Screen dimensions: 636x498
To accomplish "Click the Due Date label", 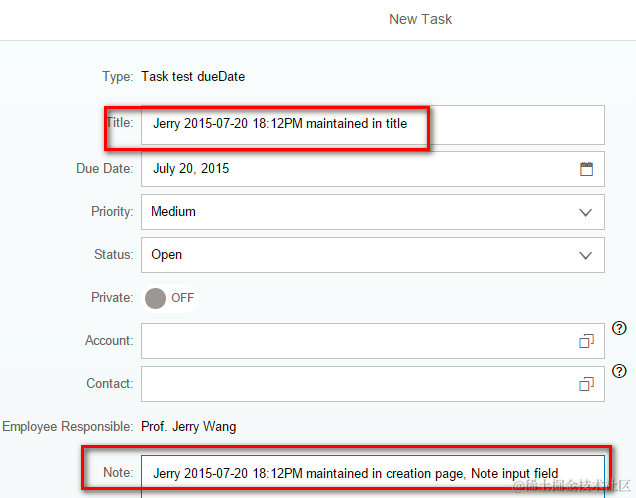I will coord(105,169).
